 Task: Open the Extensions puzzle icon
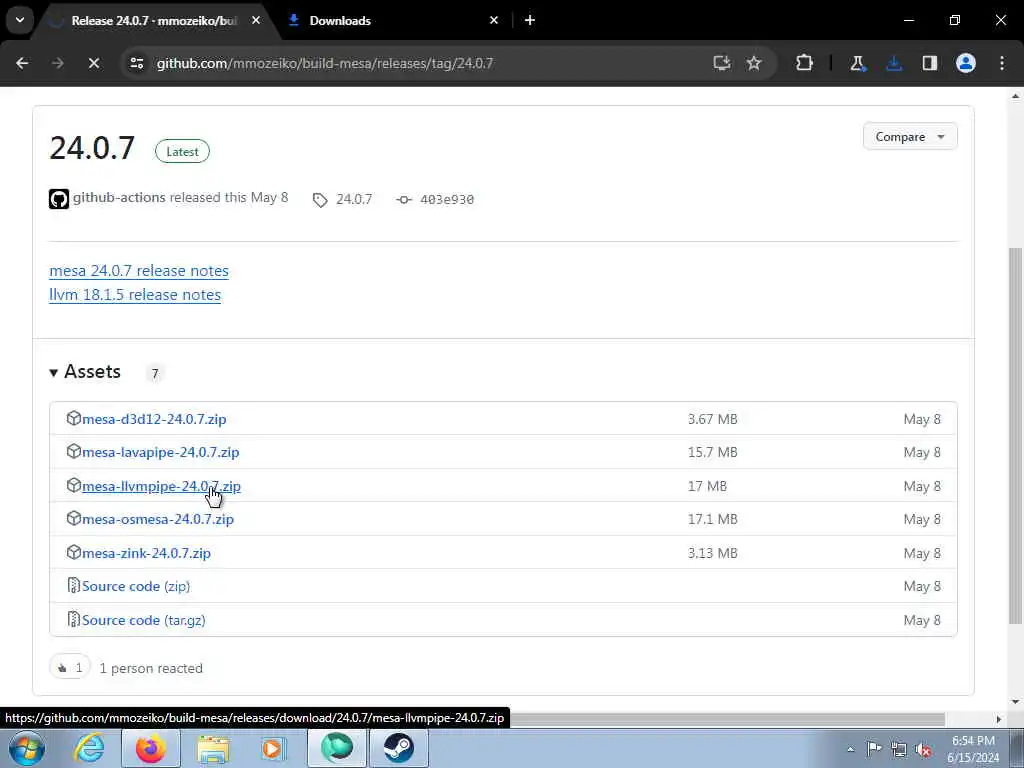[805, 63]
